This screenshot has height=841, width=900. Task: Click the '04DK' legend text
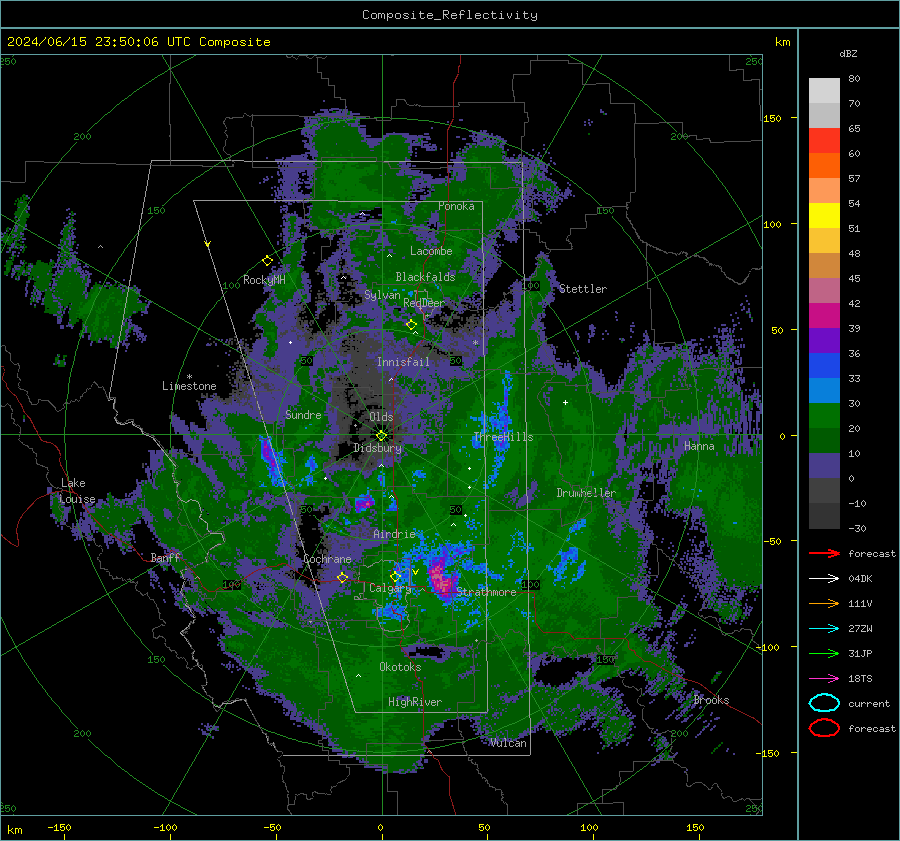click(x=860, y=579)
